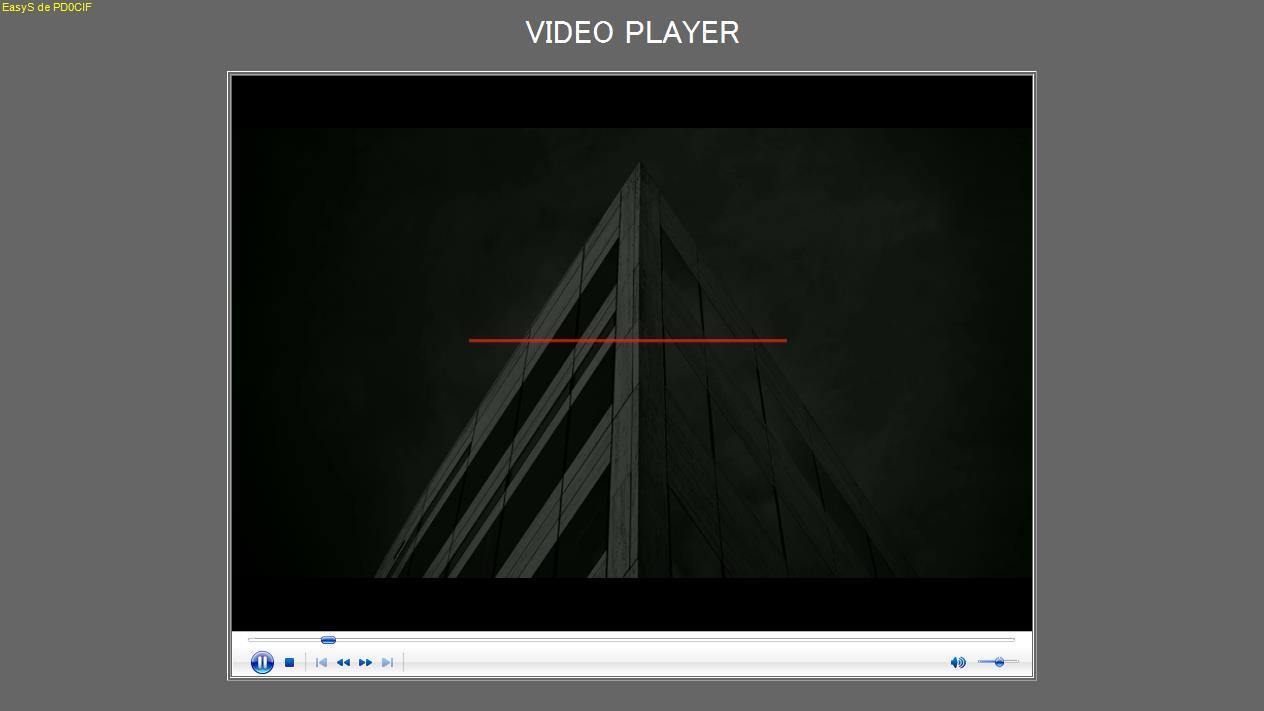The width and height of the screenshot is (1264, 711).
Task: Click the VIDEO PLAYER title
Action: tap(632, 32)
